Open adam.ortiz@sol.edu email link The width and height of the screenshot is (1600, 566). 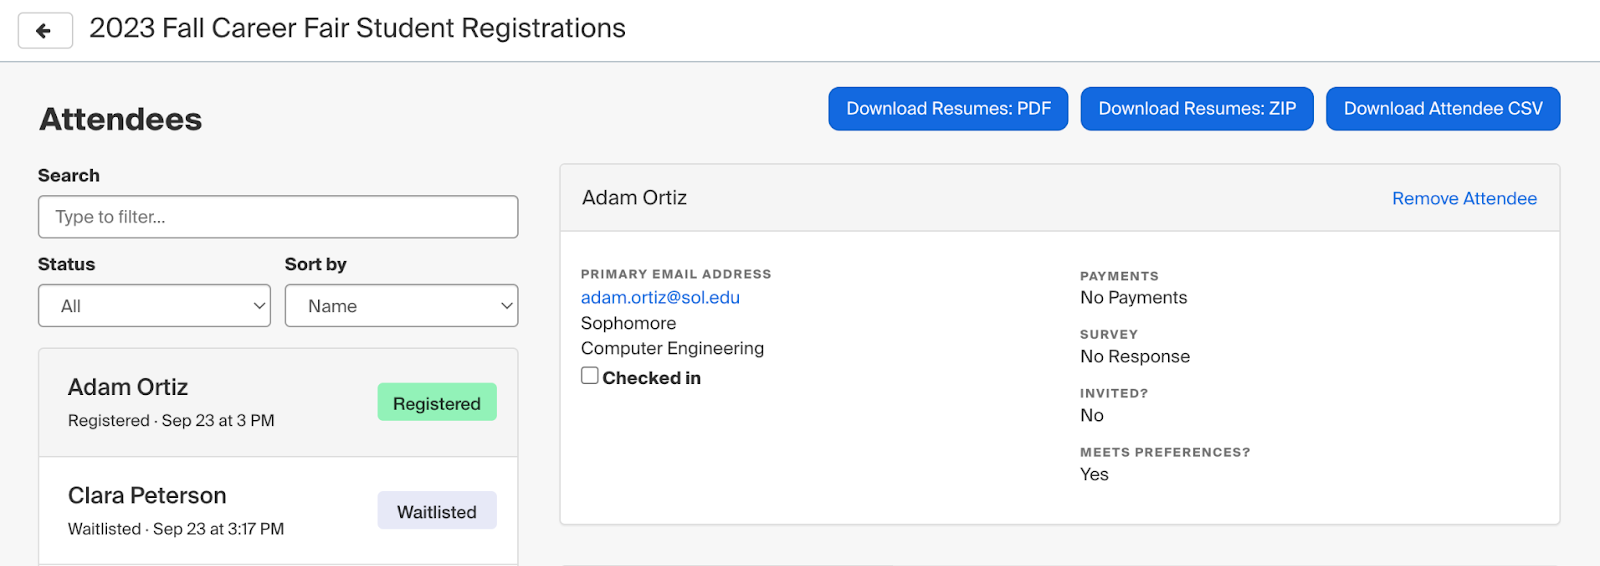coord(660,298)
